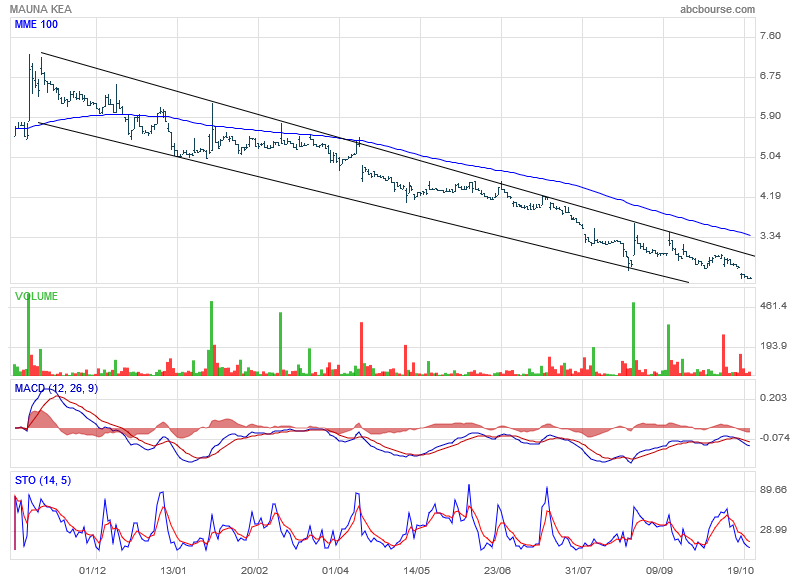Click volume axis value 193.9
The width and height of the screenshot is (800, 580).
pyautogui.click(x=773, y=346)
